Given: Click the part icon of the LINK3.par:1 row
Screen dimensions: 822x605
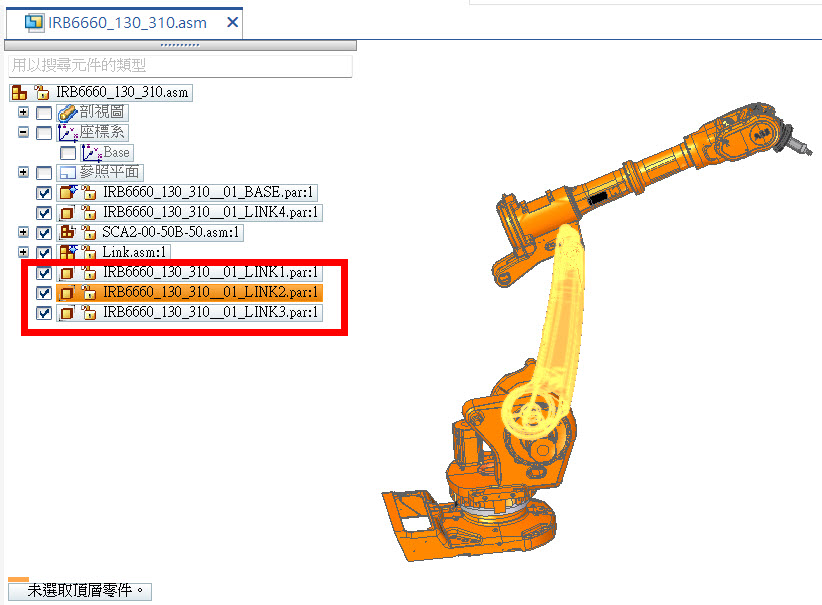Looking at the screenshot, I should pos(67,313).
